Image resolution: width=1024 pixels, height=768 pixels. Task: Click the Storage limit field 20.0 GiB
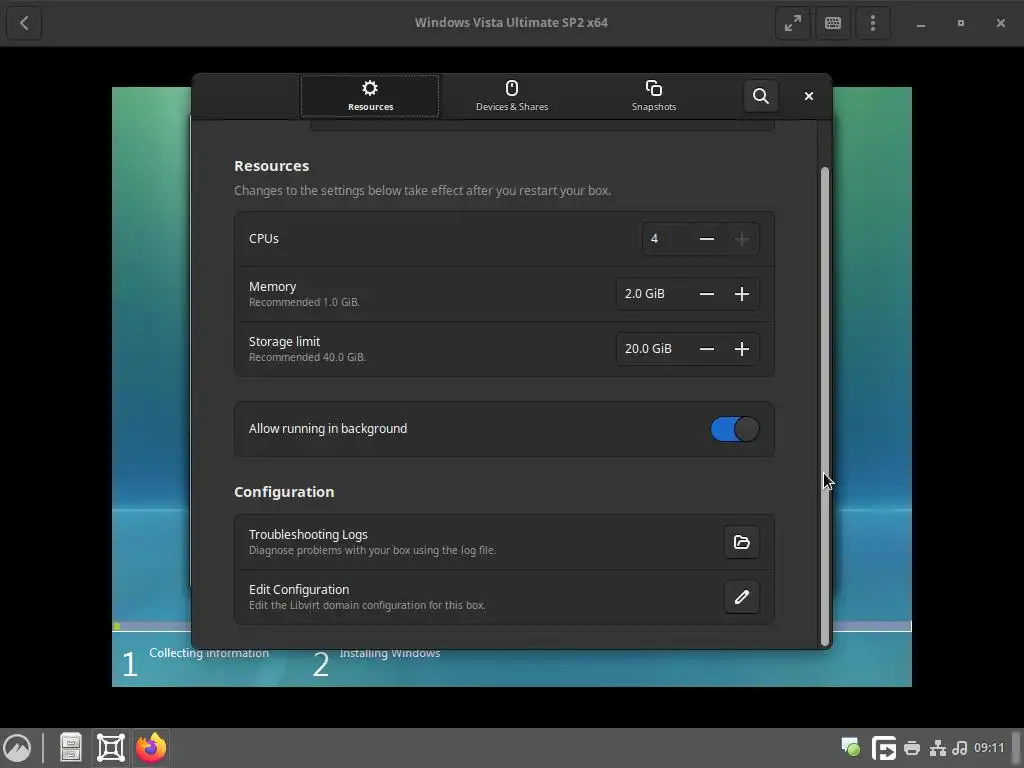coord(652,349)
